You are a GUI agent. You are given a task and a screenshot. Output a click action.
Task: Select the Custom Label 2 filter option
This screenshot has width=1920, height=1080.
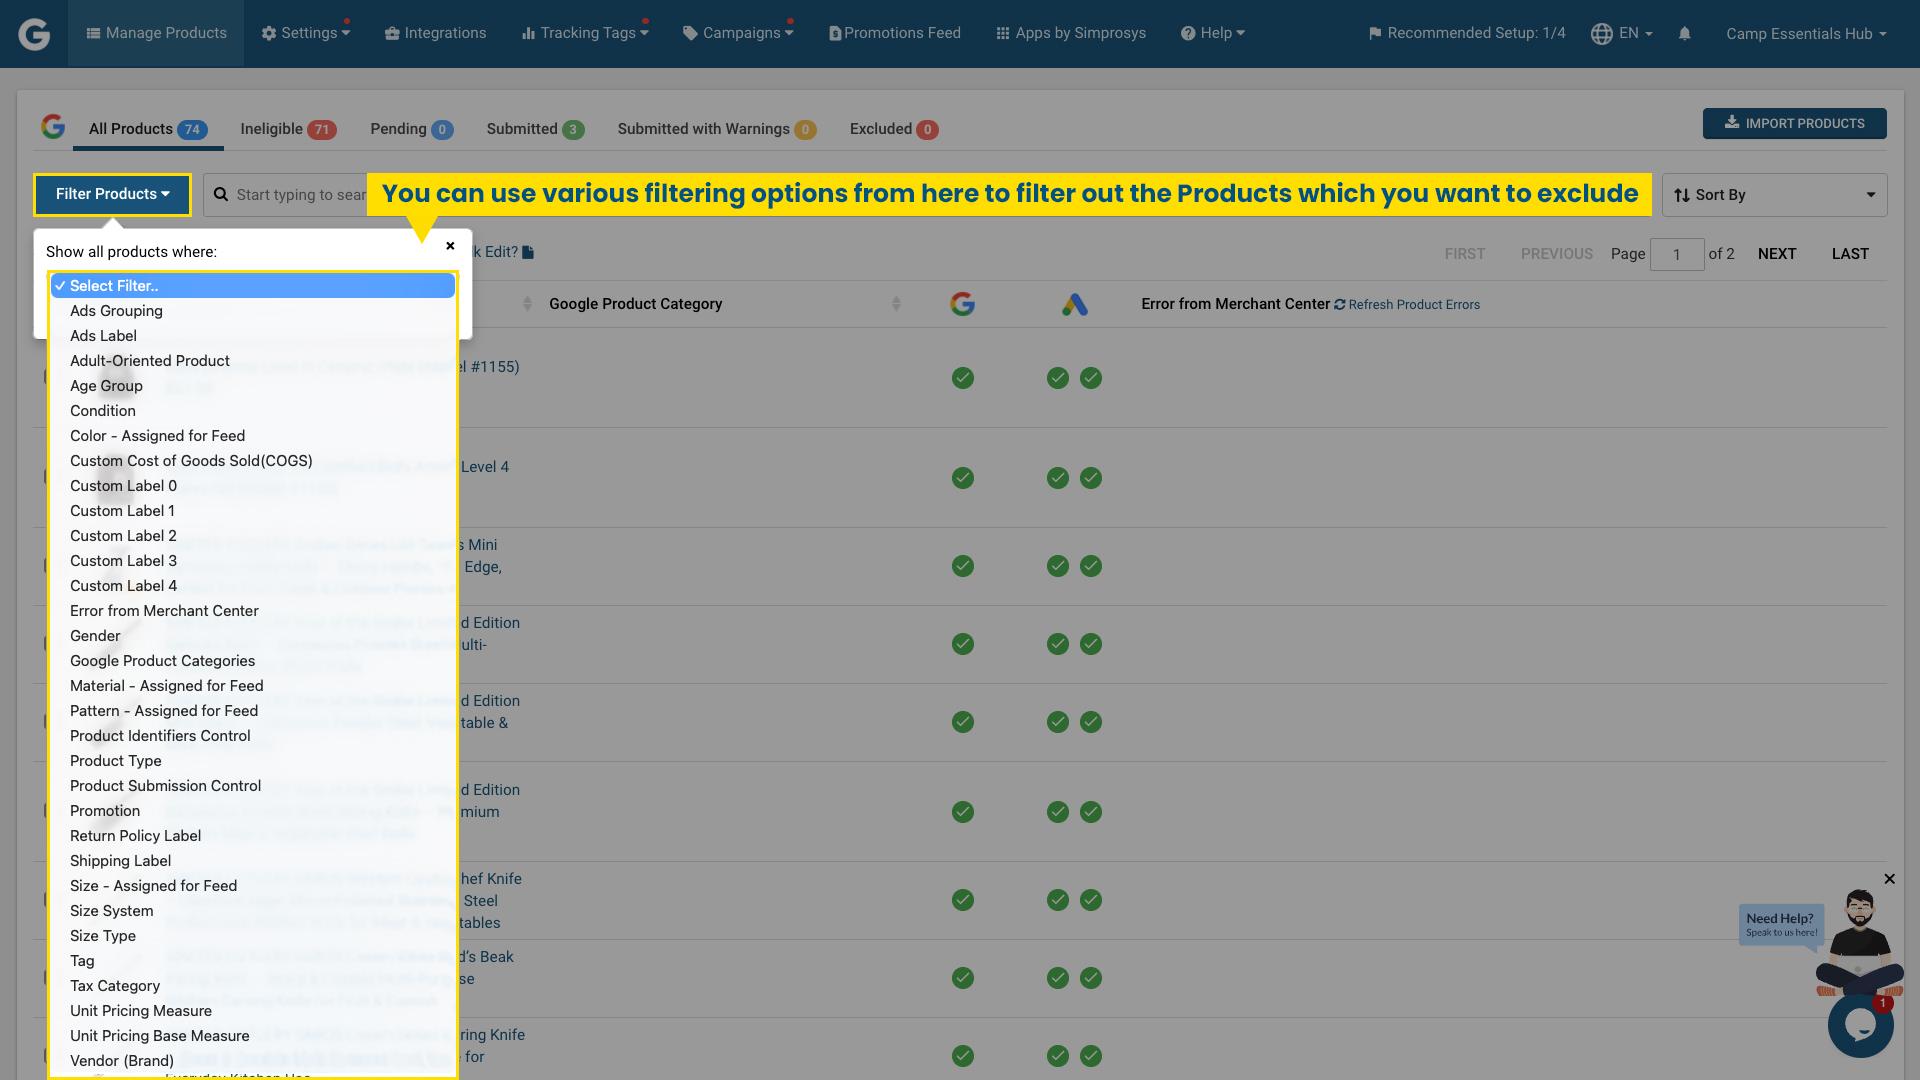pos(123,535)
